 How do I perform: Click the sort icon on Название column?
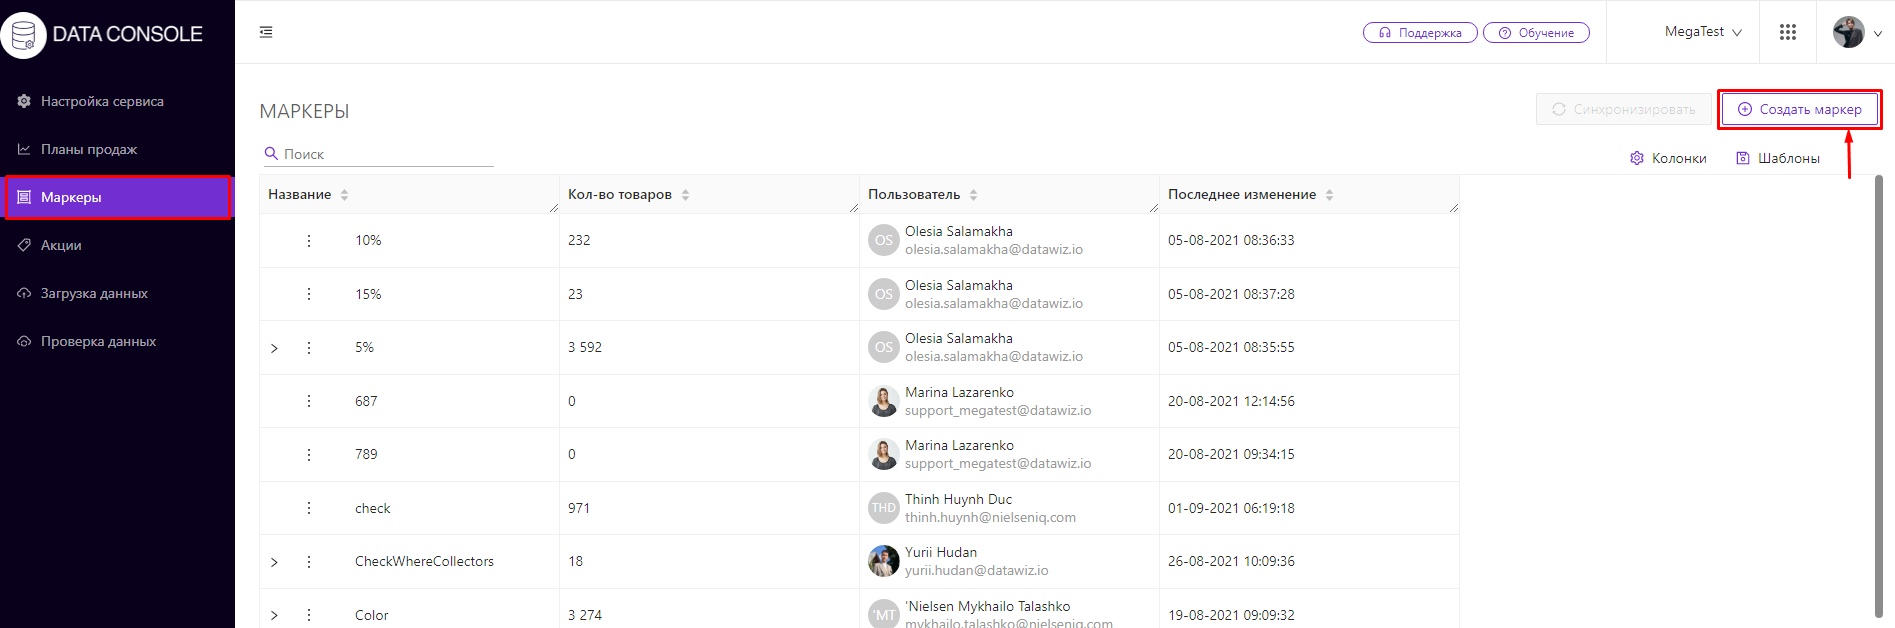tap(345, 195)
